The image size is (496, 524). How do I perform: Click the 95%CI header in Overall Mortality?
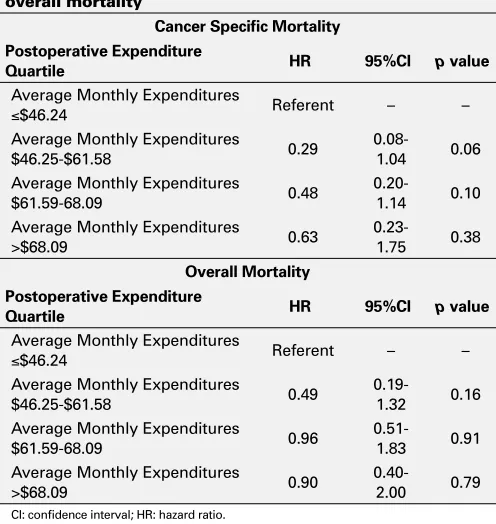[x=388, y=306]
